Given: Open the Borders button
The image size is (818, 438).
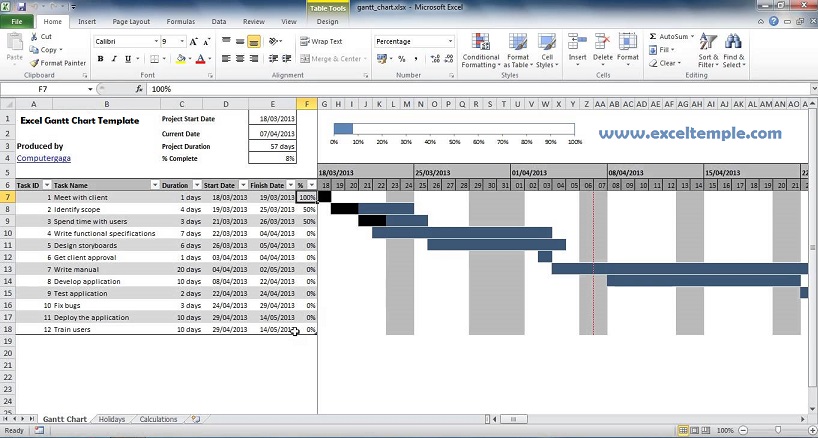Looking at the screenshot, I should tap(154, 59).
